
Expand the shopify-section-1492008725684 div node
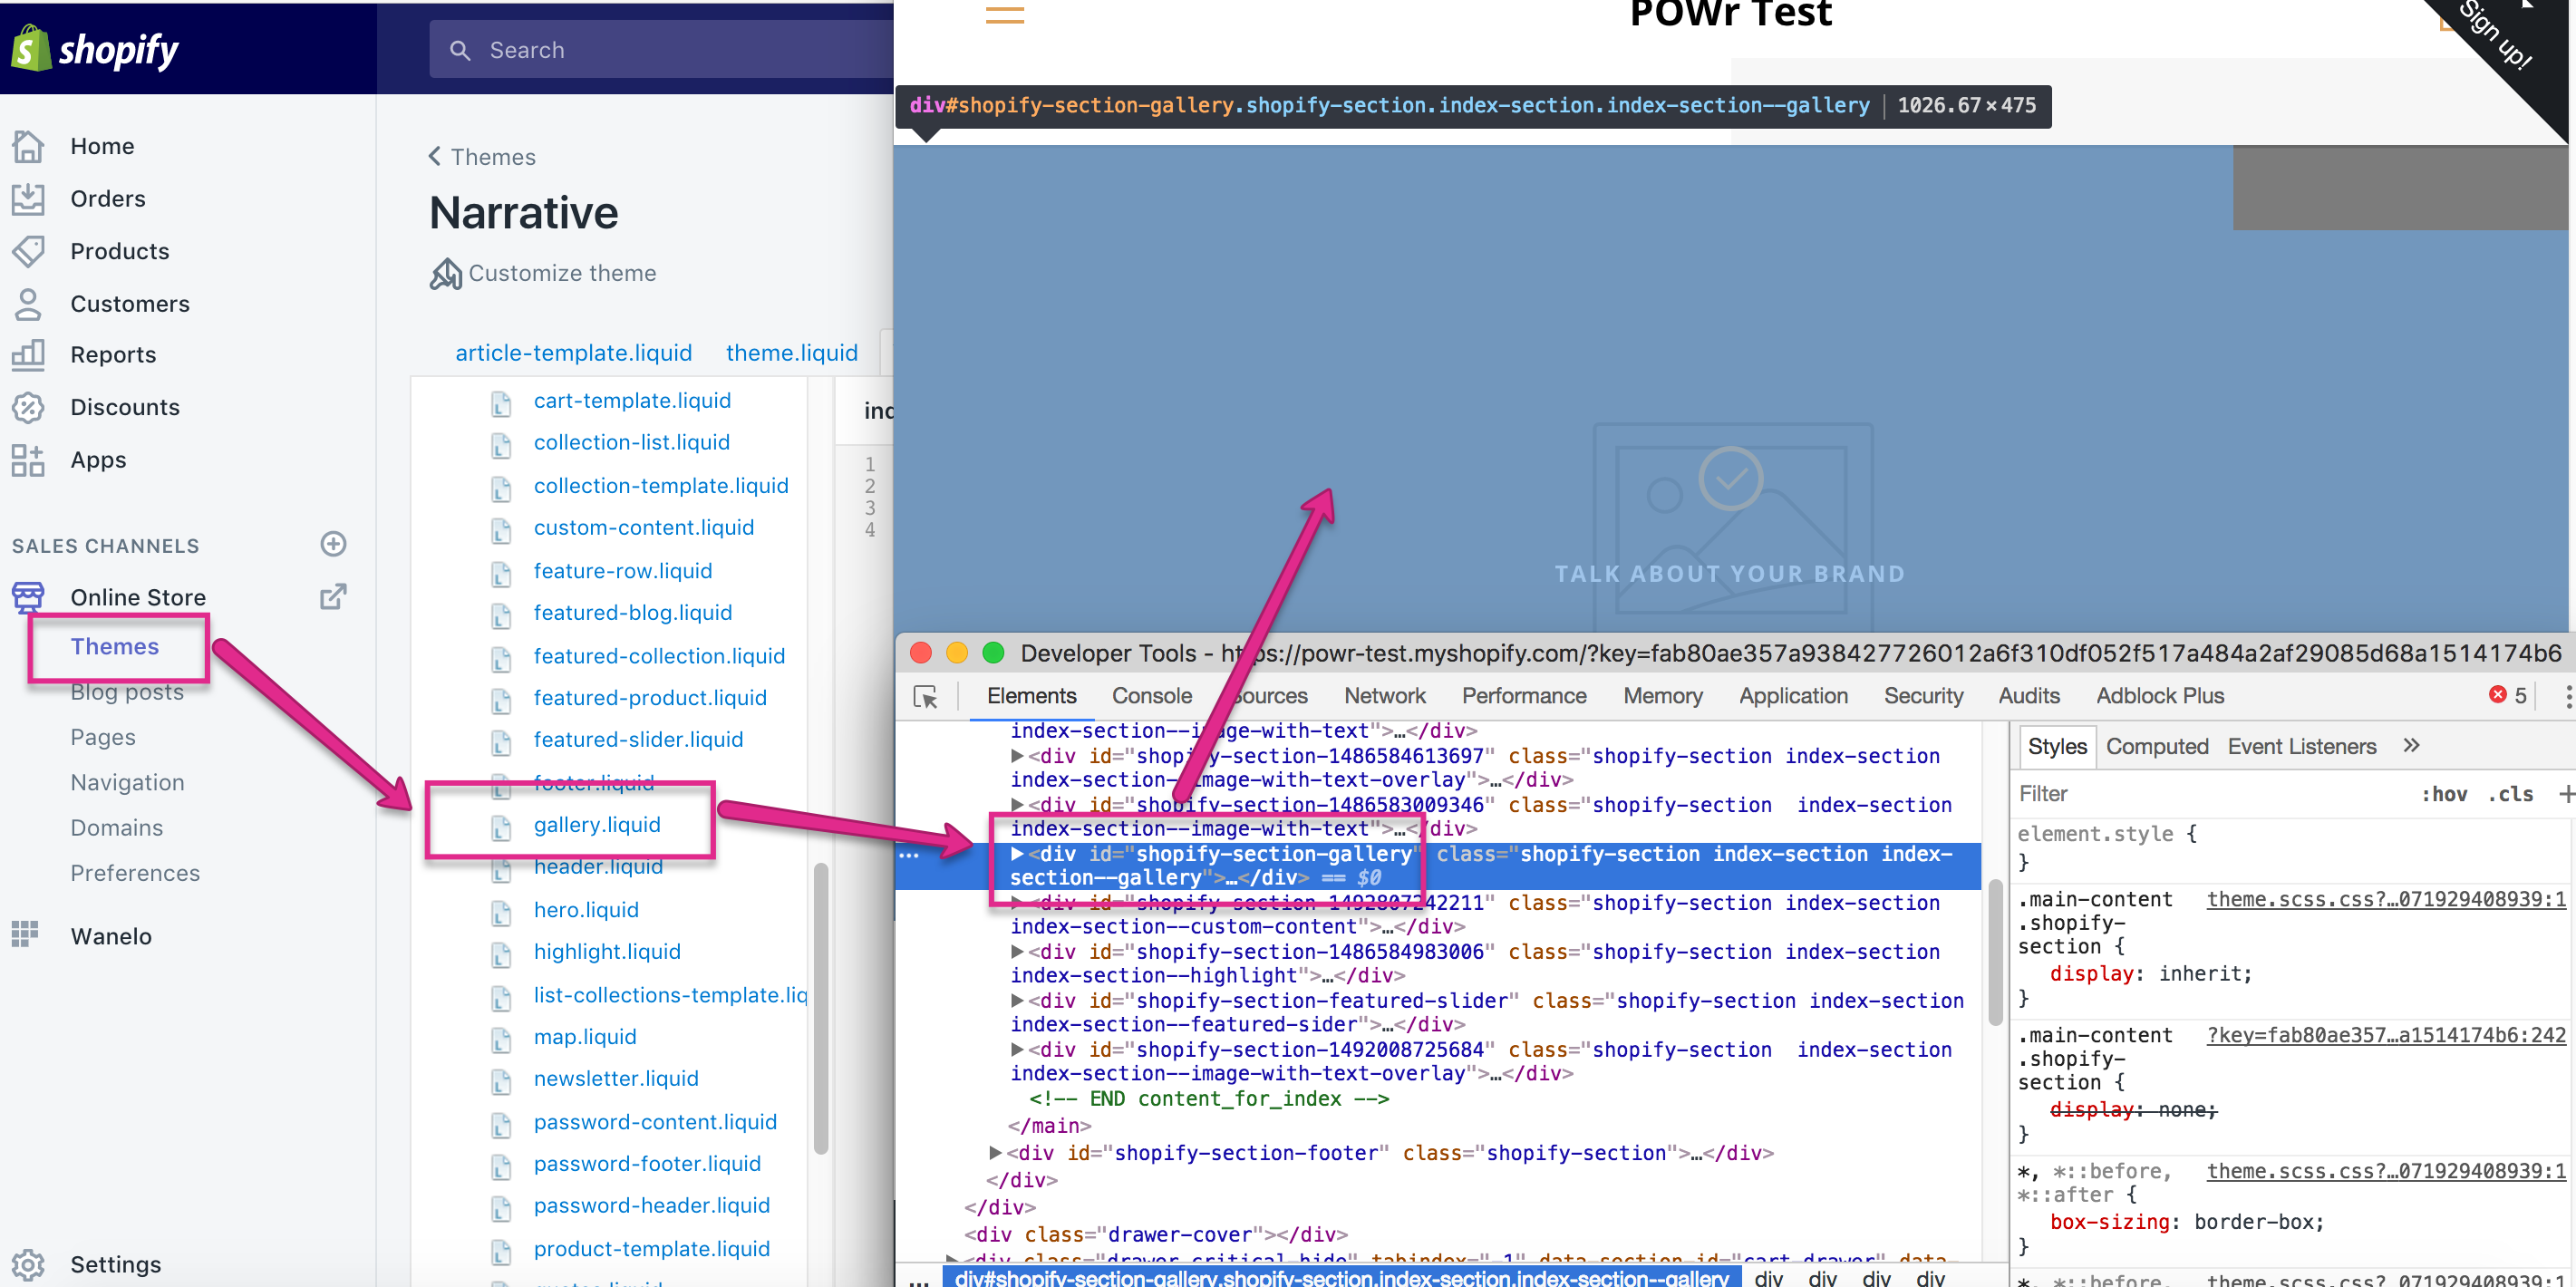tap(1017, 1050)
